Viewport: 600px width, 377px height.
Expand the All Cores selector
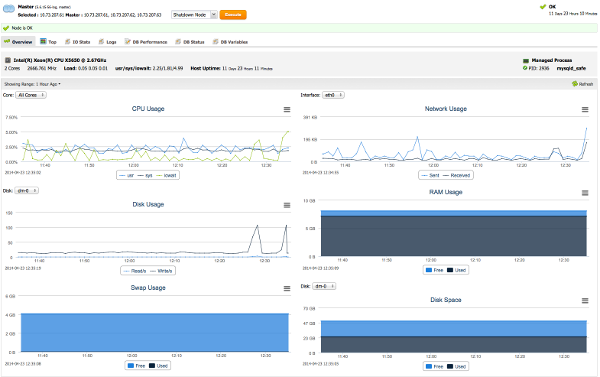pyautogui.click(x=31, y=95)
